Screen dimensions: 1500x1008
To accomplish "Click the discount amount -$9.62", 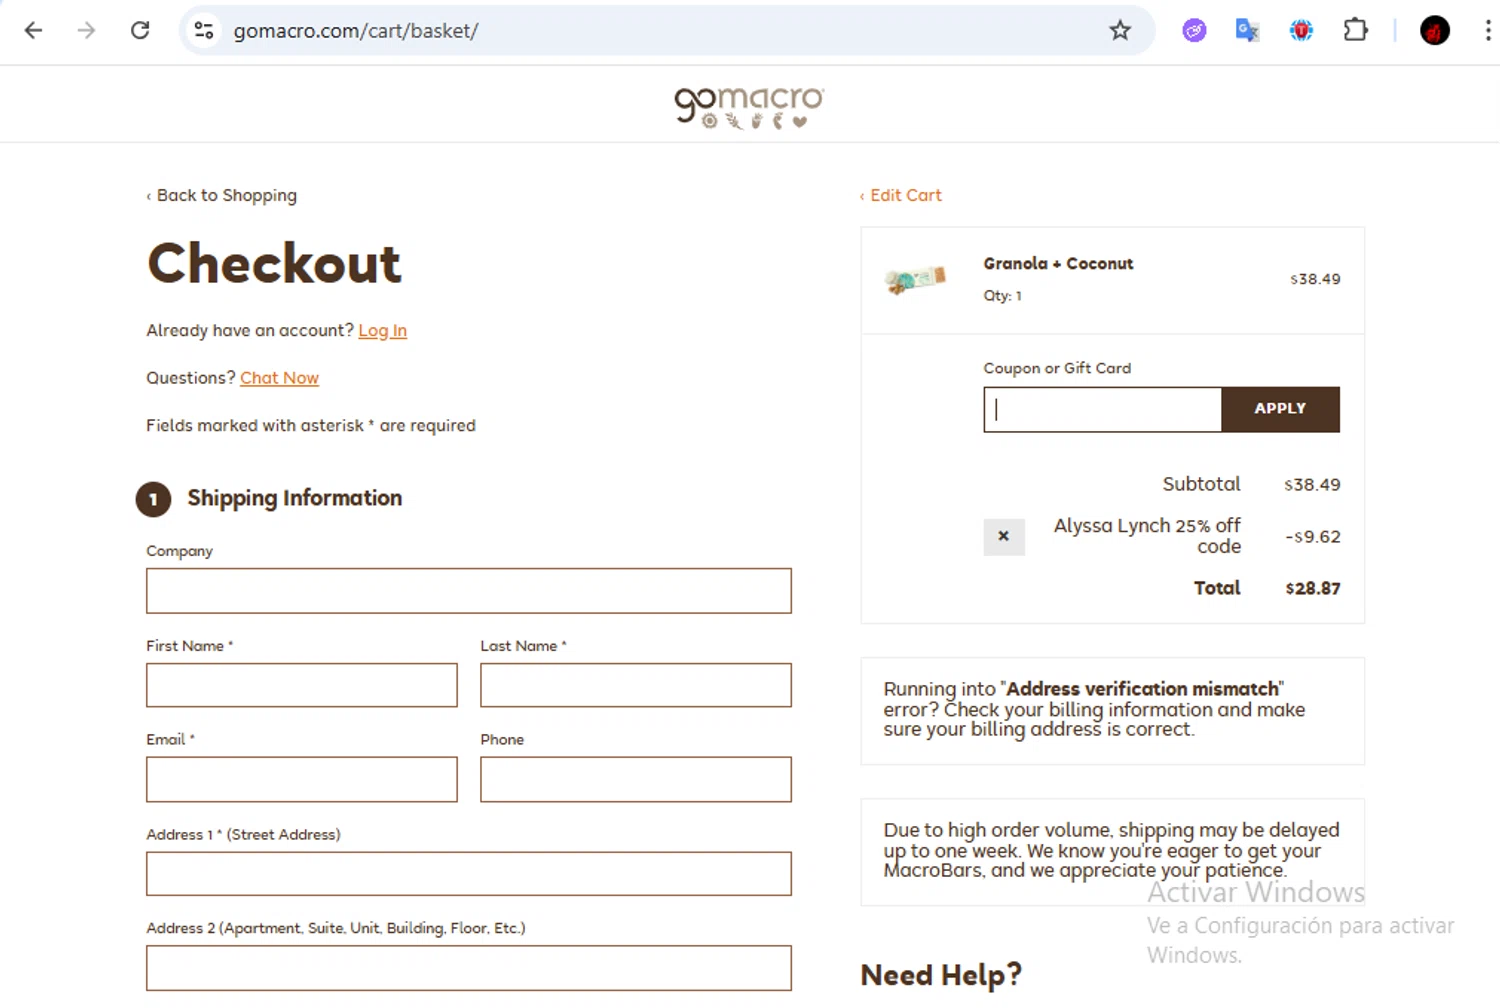I will click(1312, 537).
